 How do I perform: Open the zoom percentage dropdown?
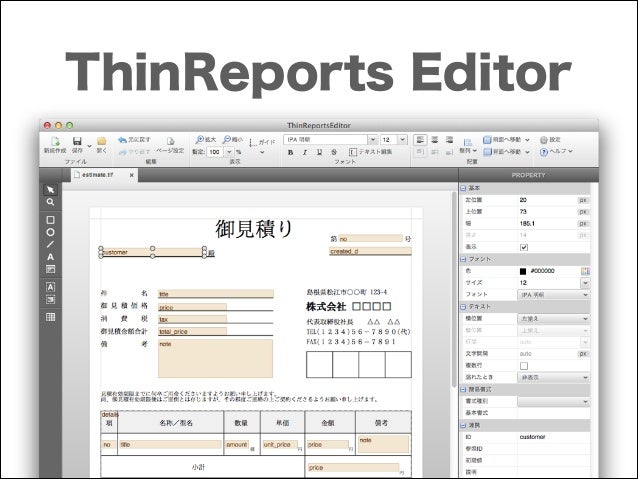229,152
